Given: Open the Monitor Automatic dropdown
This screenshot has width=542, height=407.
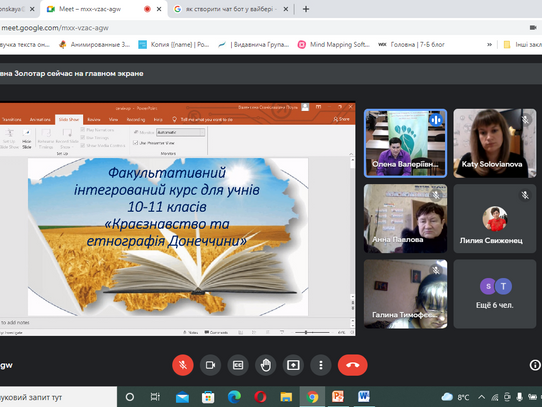Looking at the screenshot, I should 180,132.
